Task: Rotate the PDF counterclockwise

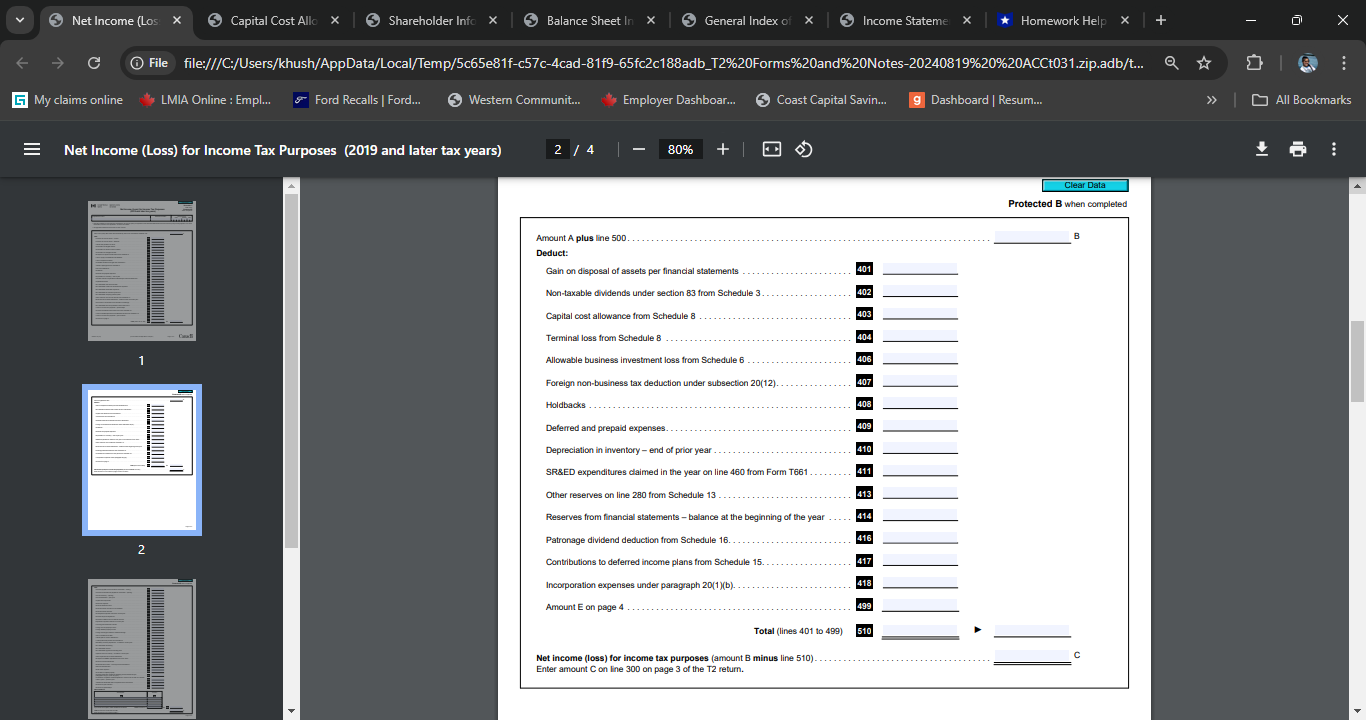Action: (x=803, y=149)
